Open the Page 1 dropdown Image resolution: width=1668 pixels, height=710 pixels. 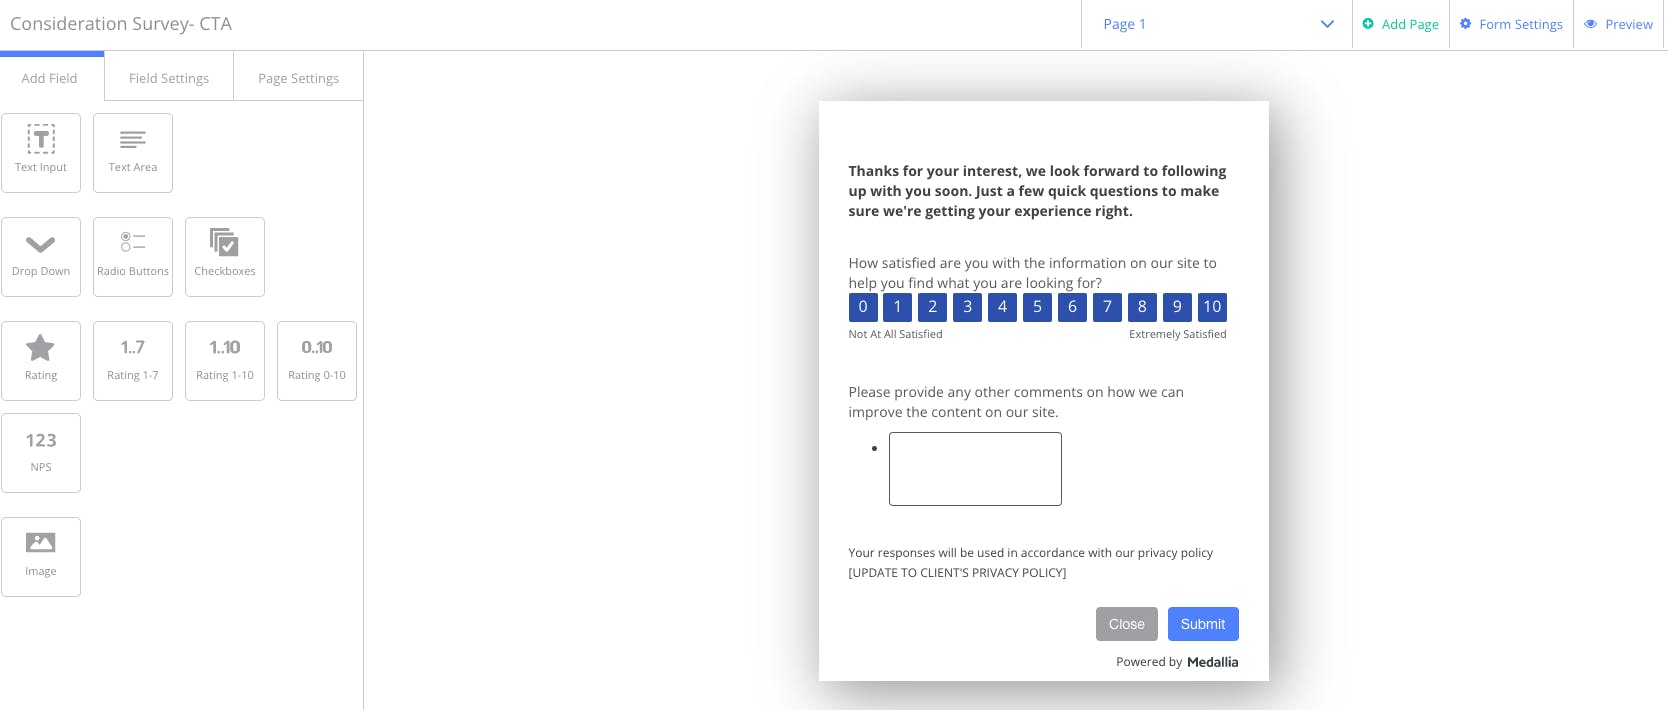click(x=1217, y=24)
